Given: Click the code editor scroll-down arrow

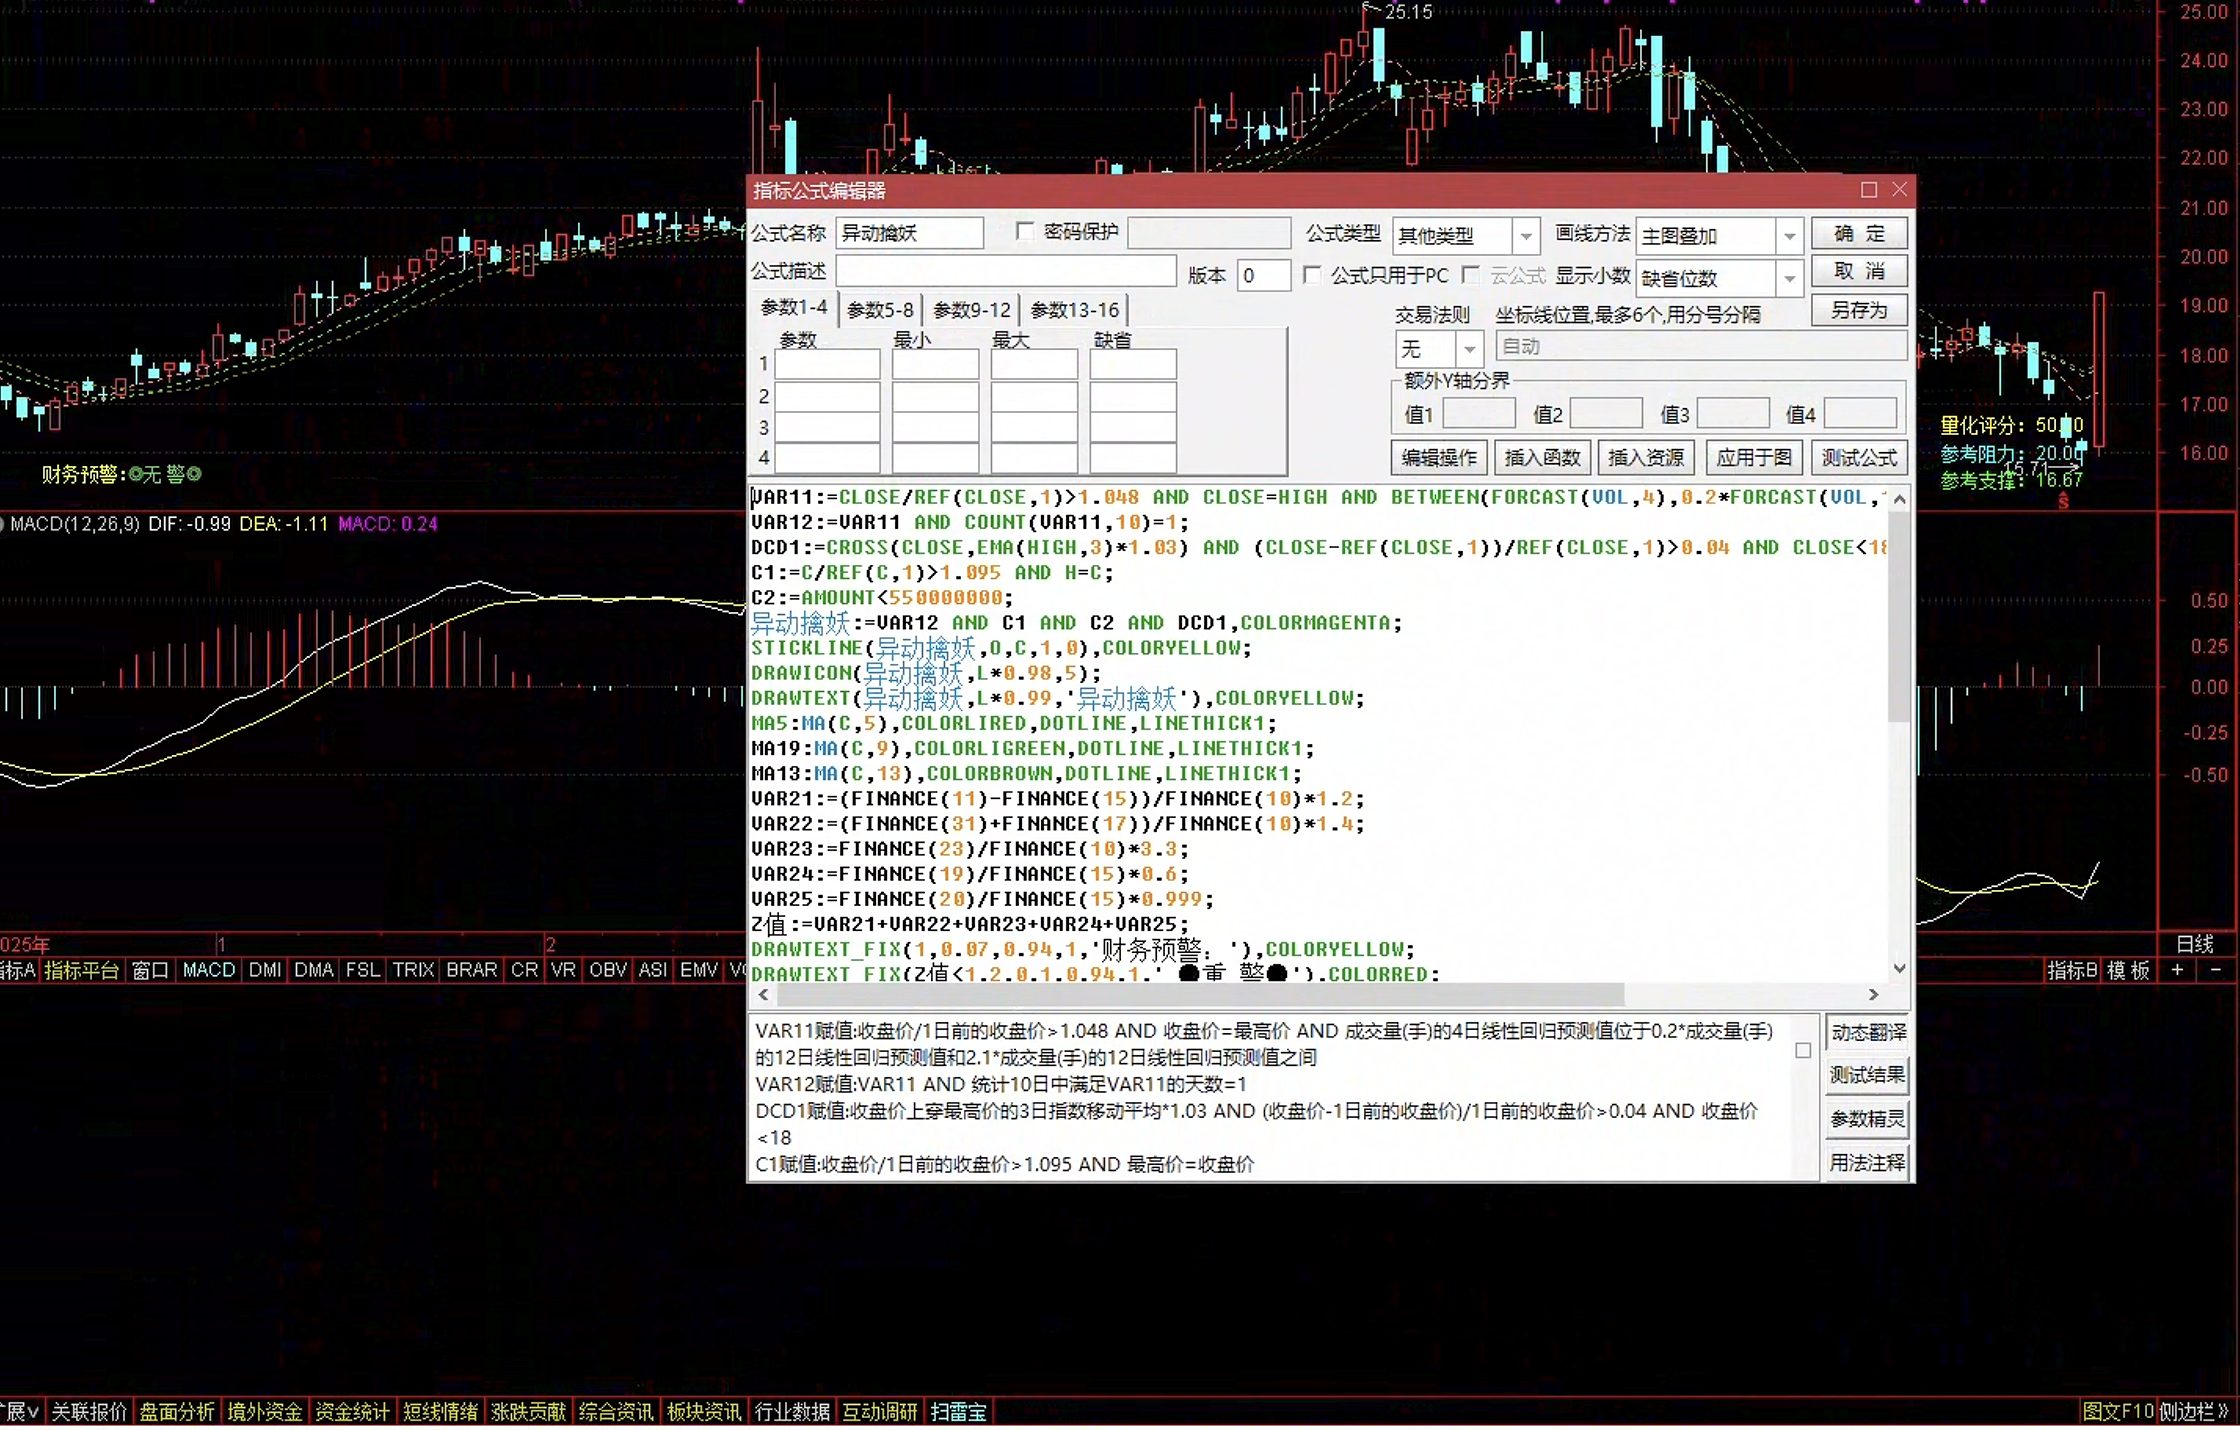Looking at the screenshot, I should [x=1899, y=968].
